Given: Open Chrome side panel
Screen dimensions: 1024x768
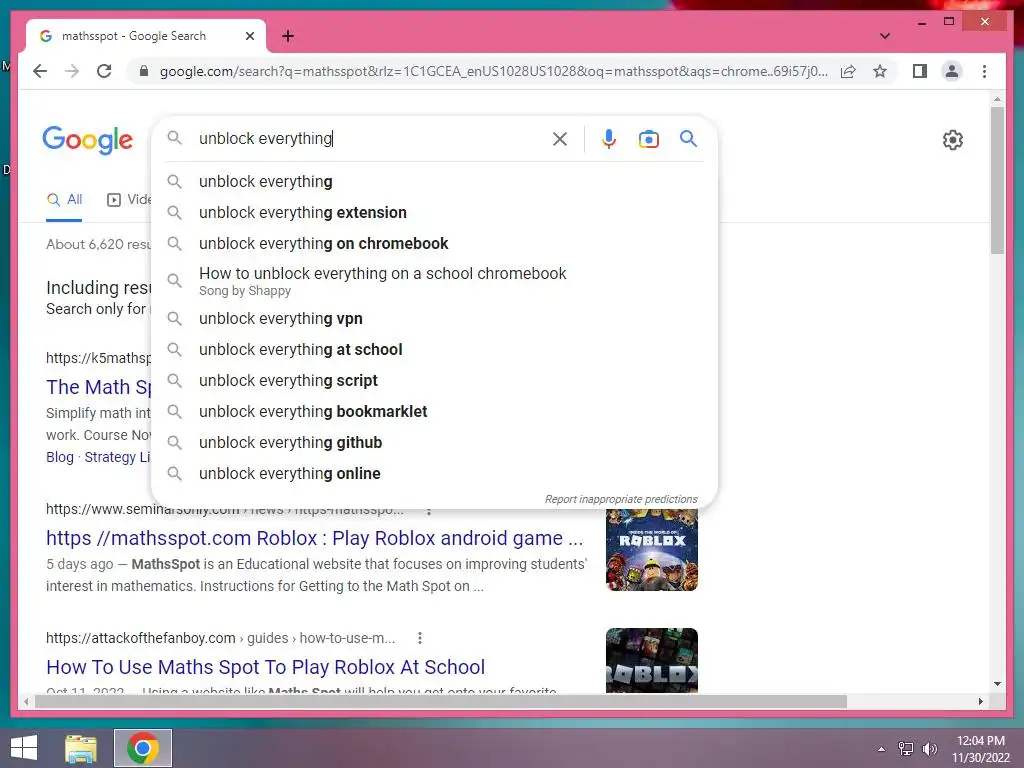Looking at the screenshot, I should (x=920, y=71).
